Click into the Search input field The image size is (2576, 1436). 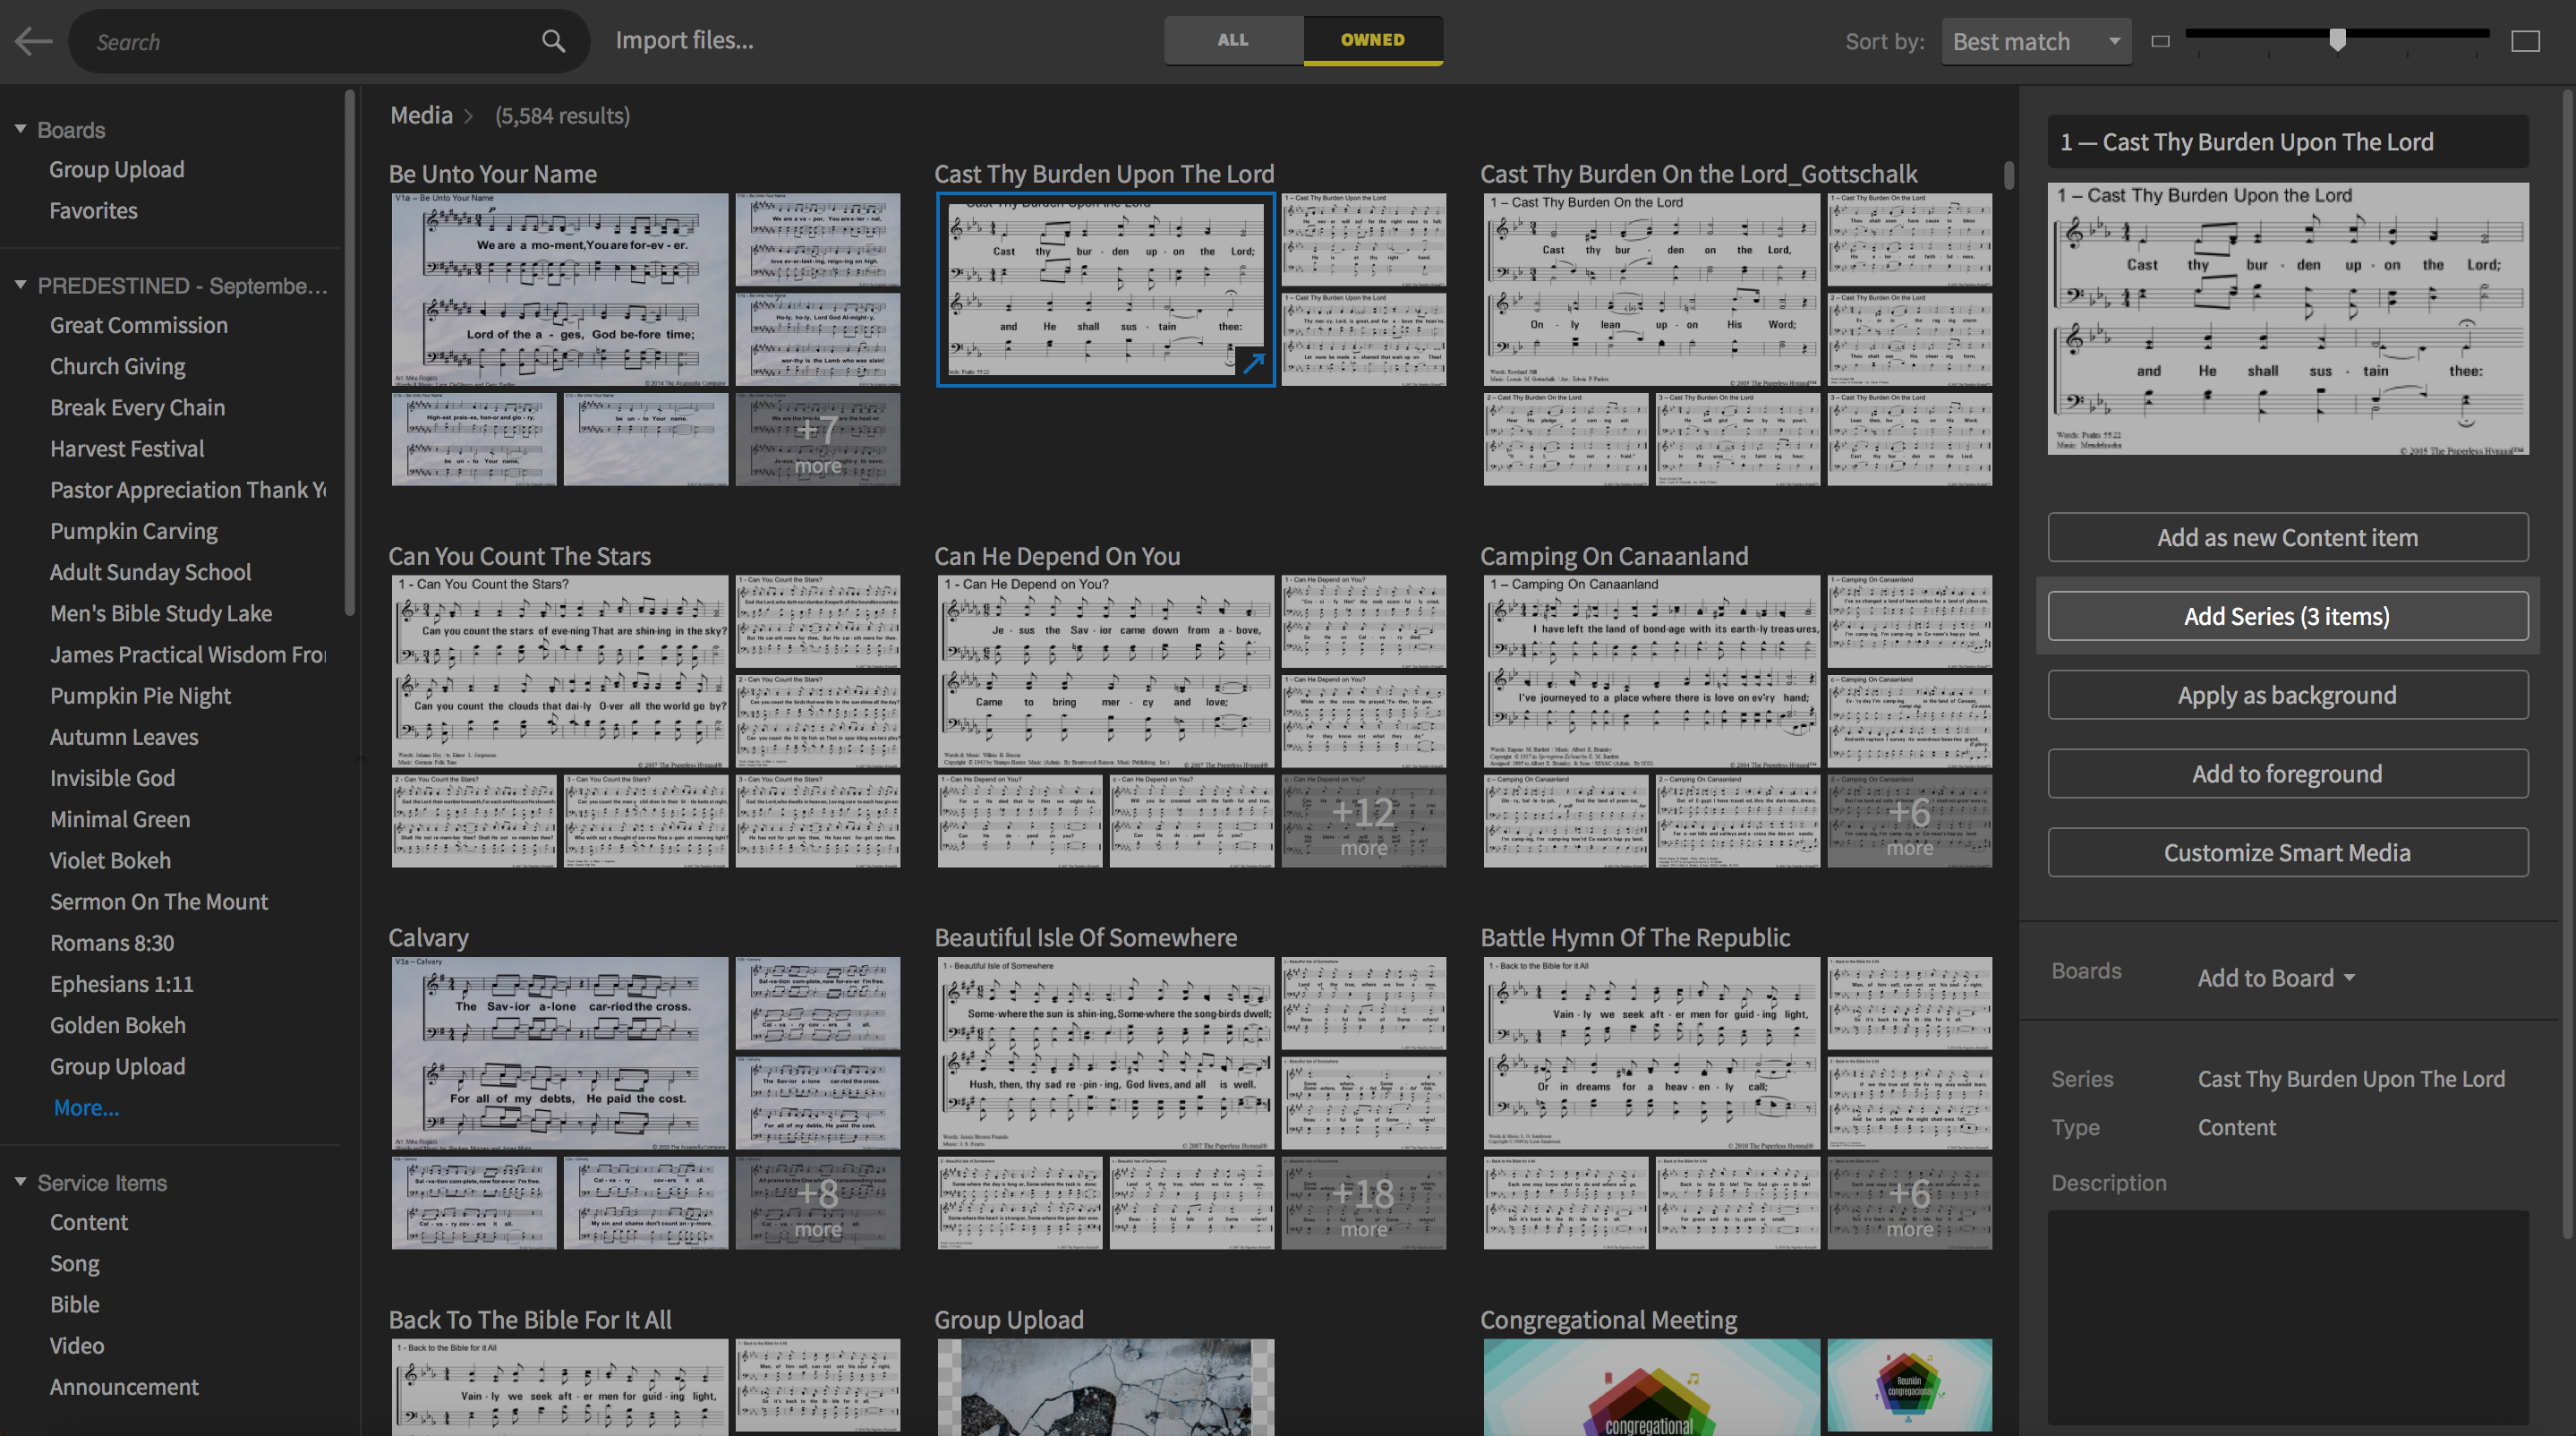click(310, 41)
